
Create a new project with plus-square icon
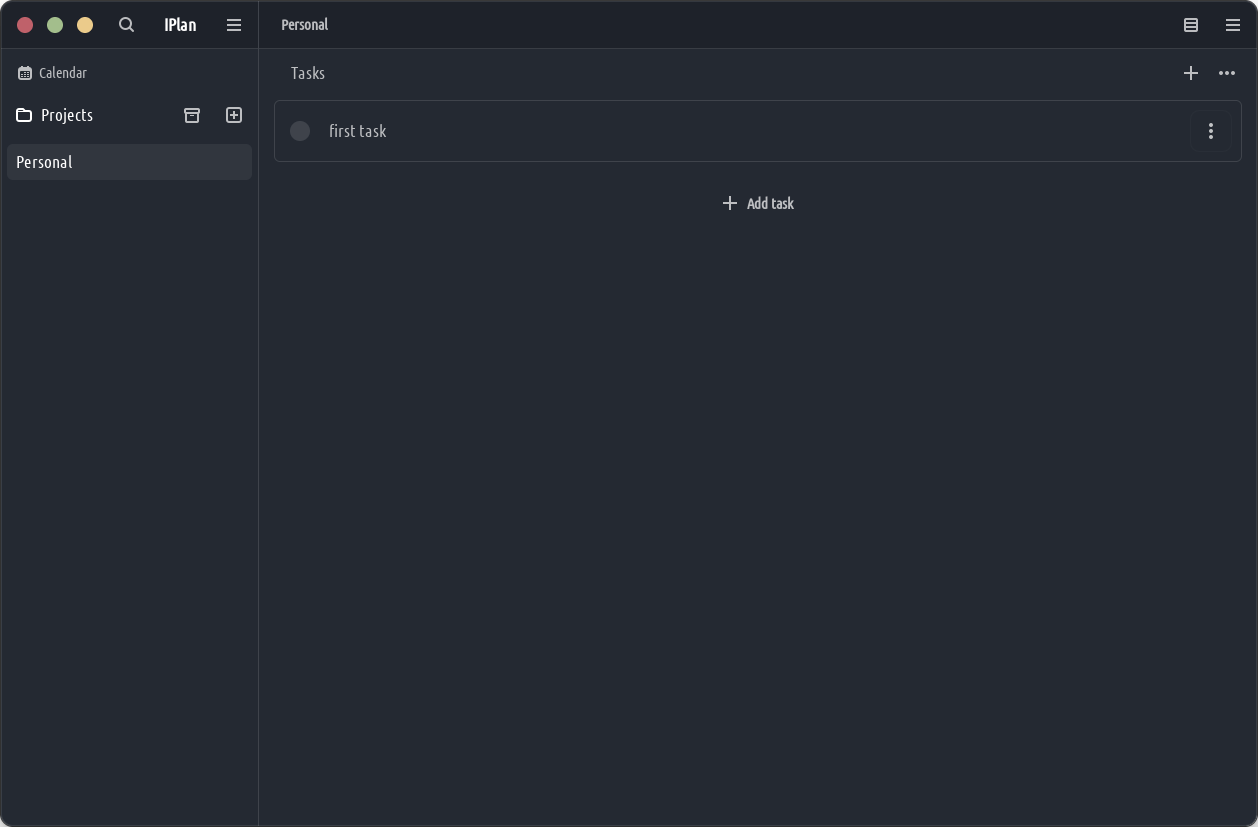(234, 115)
